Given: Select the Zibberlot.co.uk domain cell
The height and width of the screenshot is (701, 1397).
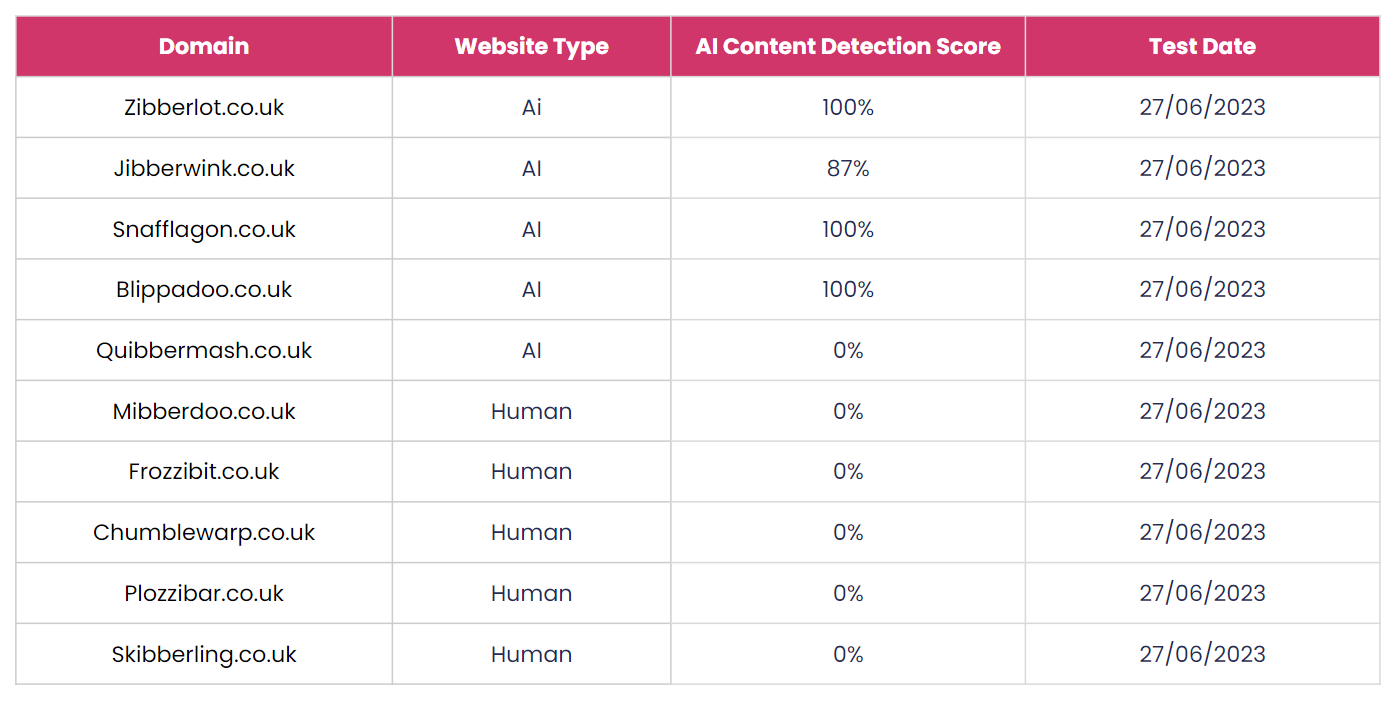Looking at the screenshot, I should (x=204, y=107).
